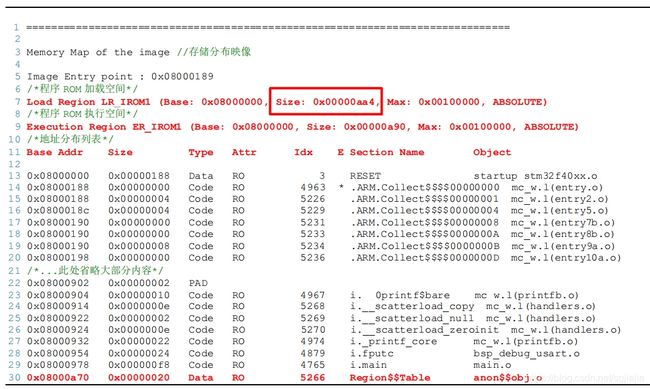Select anon$$obj.o object
650x389 pixels.
[508, 378]
